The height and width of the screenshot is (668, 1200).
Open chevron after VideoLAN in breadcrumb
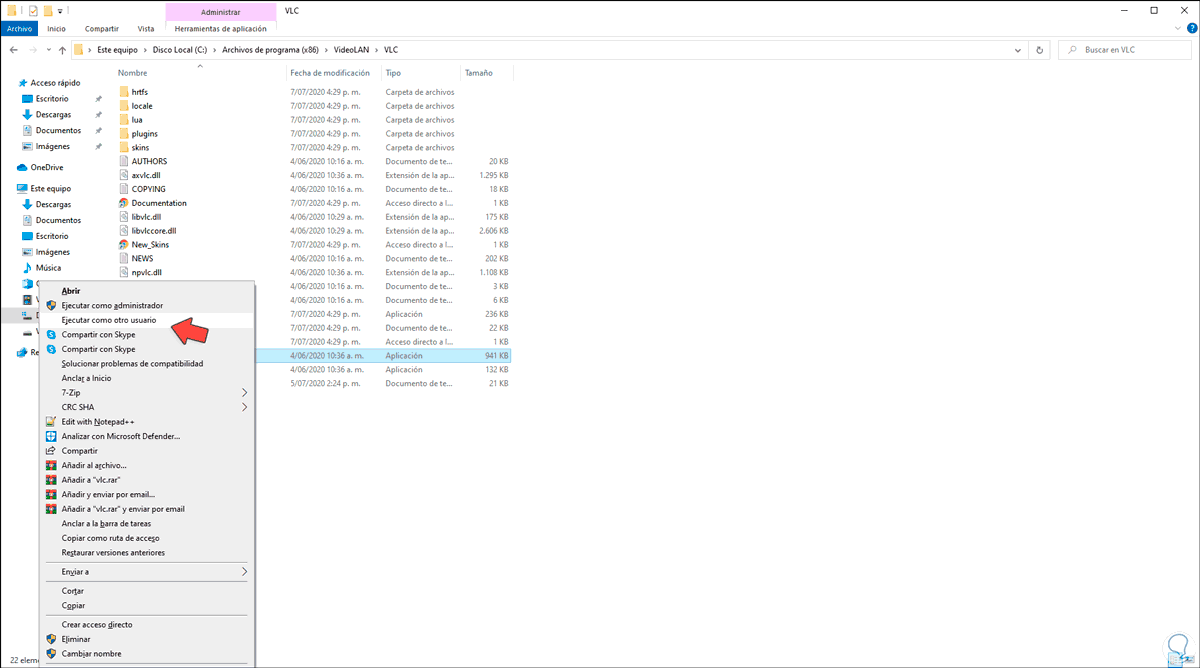click(375, 50)
